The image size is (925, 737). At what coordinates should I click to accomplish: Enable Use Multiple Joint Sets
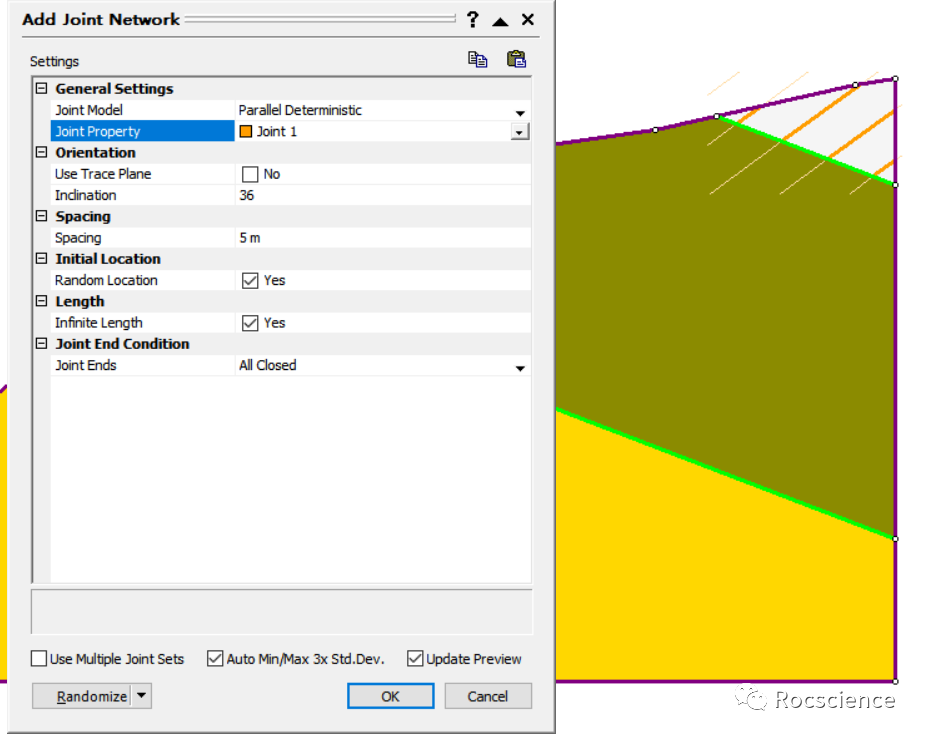click(39, 659)
